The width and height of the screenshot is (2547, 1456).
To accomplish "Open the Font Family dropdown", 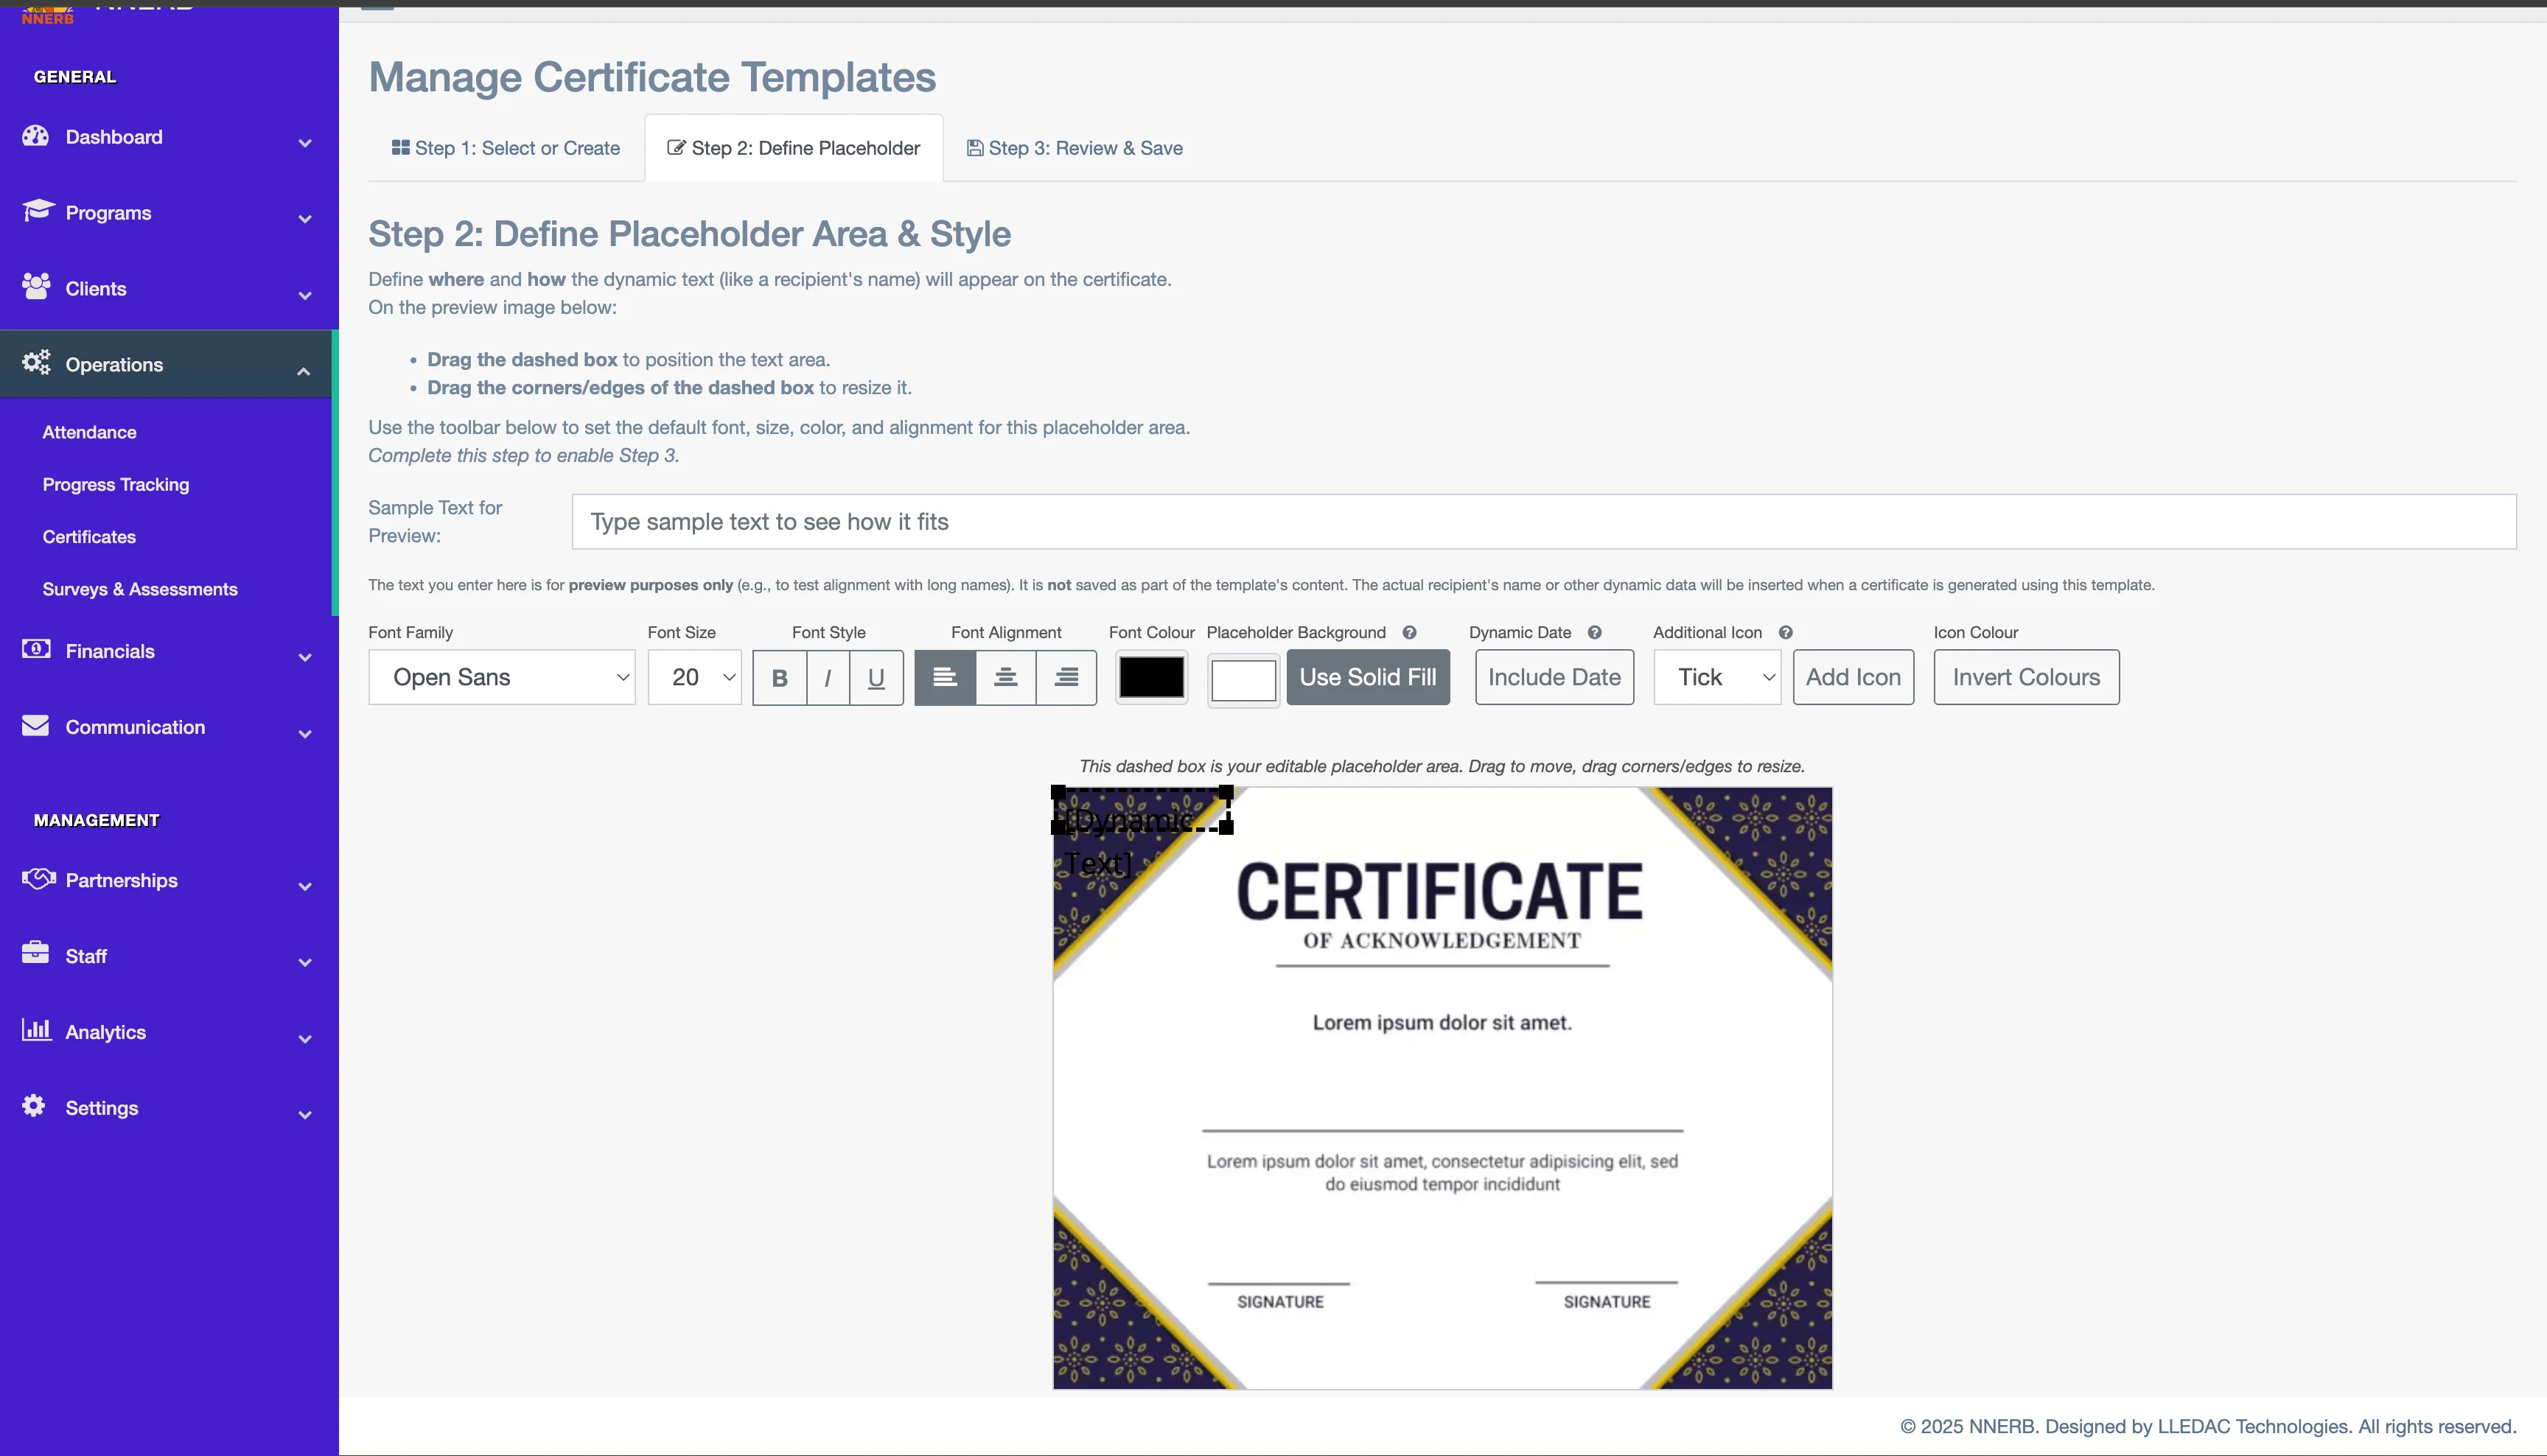I will coord(501,678).
